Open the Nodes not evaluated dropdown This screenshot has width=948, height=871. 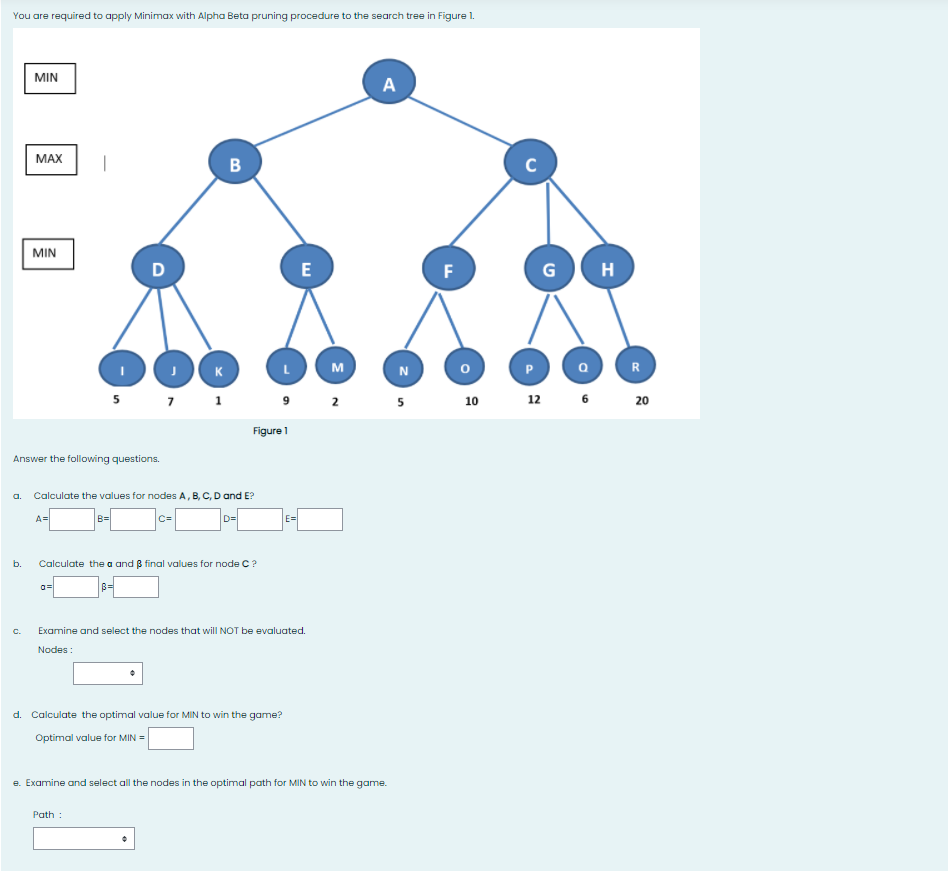(108, 673)
